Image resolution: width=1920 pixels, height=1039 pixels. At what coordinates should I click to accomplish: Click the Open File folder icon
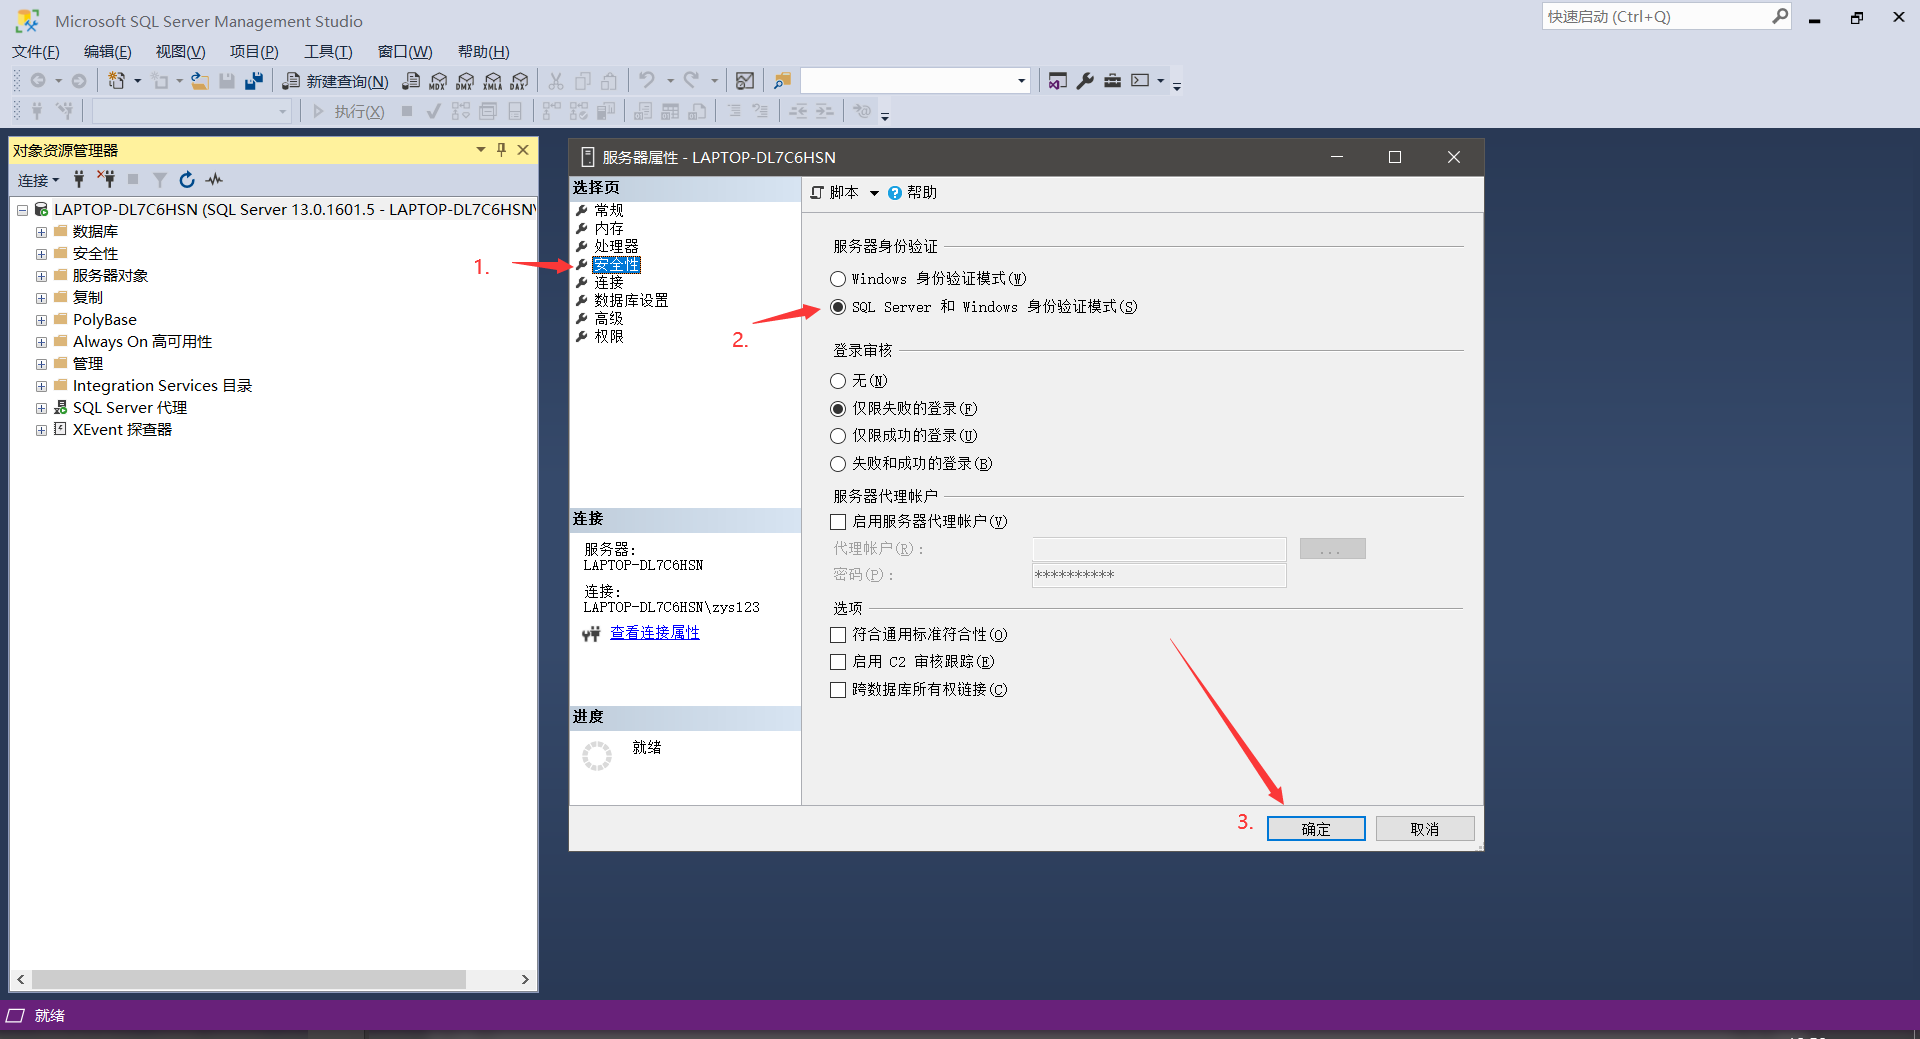[x=200, y=81]
